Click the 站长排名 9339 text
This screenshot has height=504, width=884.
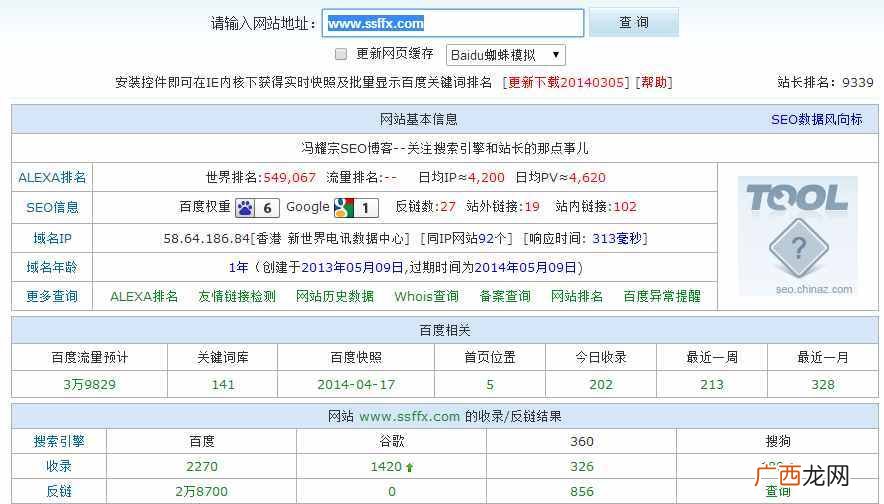pos(825,82)
